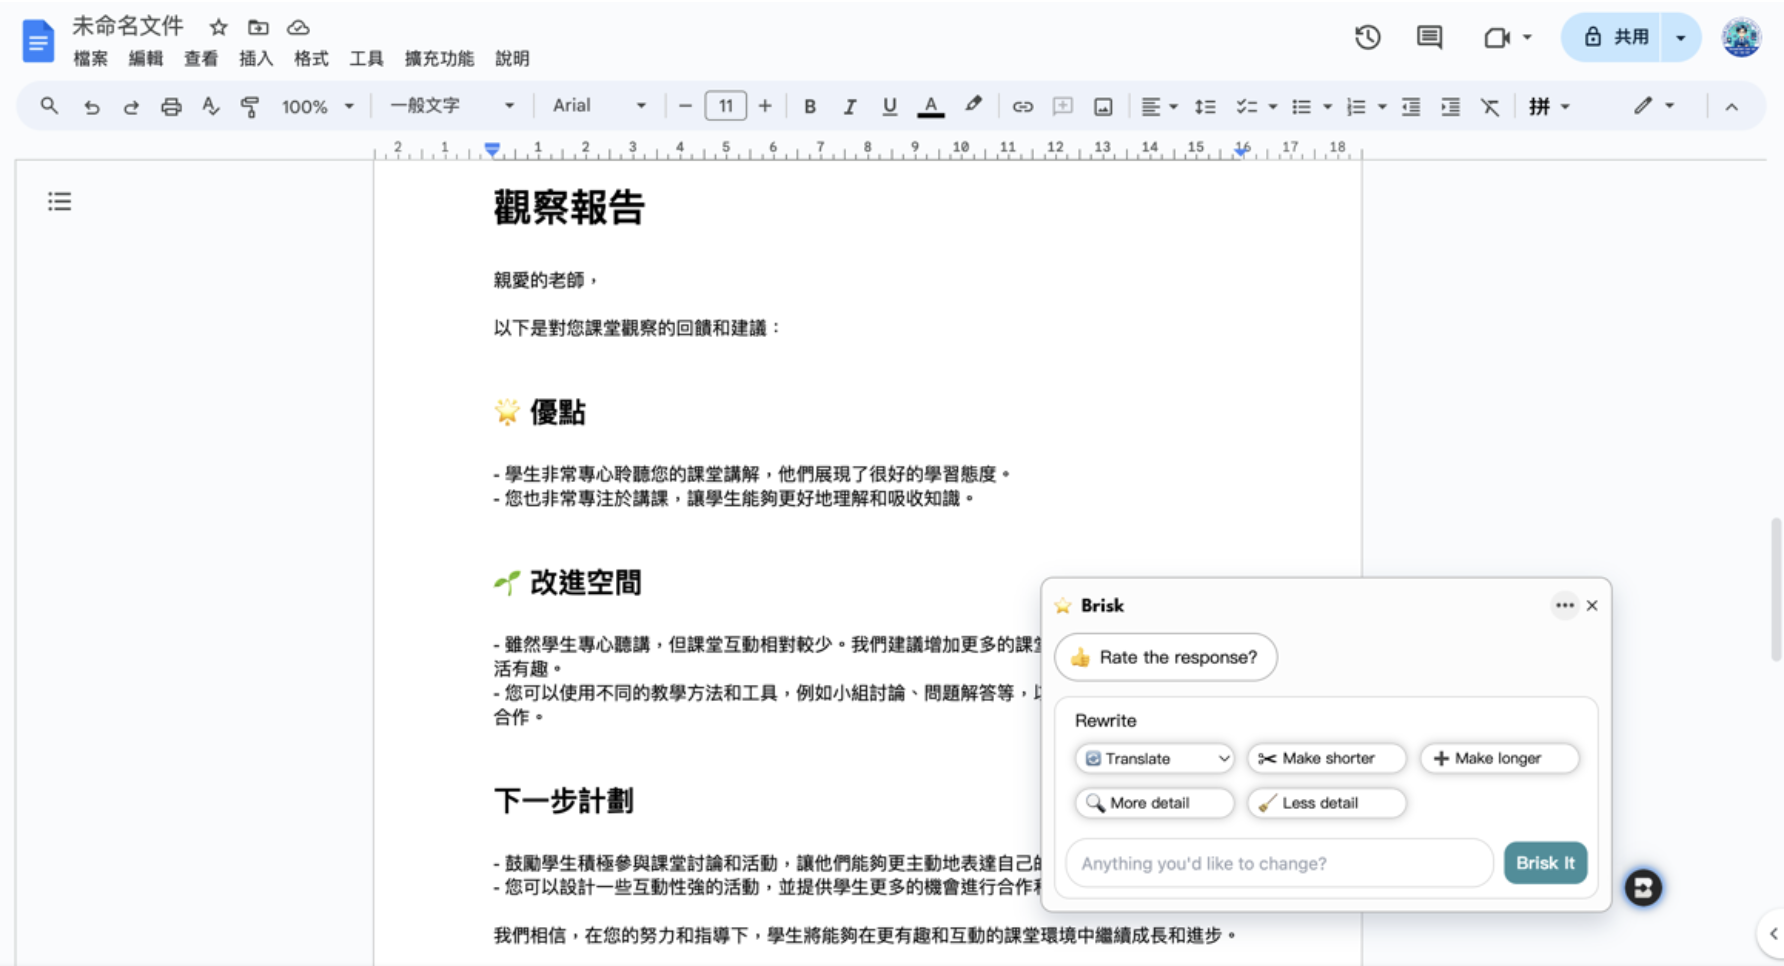Screen dimensions: 1784x966
Task: Click the print icon in toolbar
Action: [x=171, y=106]
